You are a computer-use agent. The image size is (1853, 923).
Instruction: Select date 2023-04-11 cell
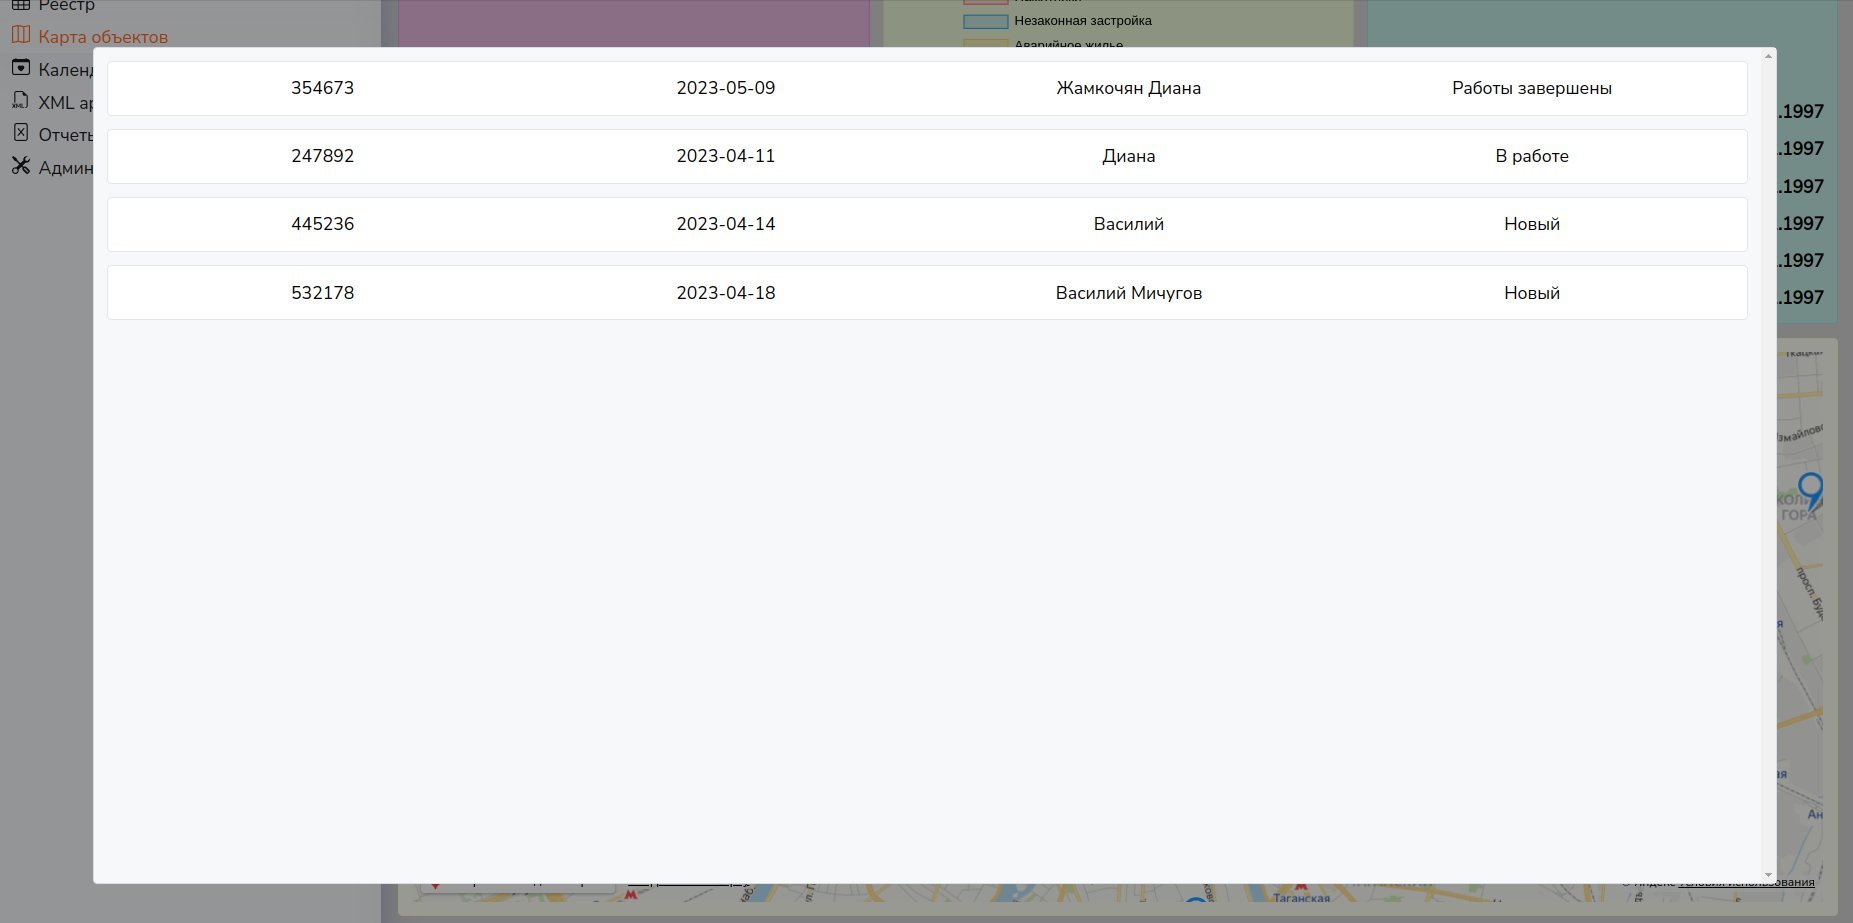pos(726,156)
